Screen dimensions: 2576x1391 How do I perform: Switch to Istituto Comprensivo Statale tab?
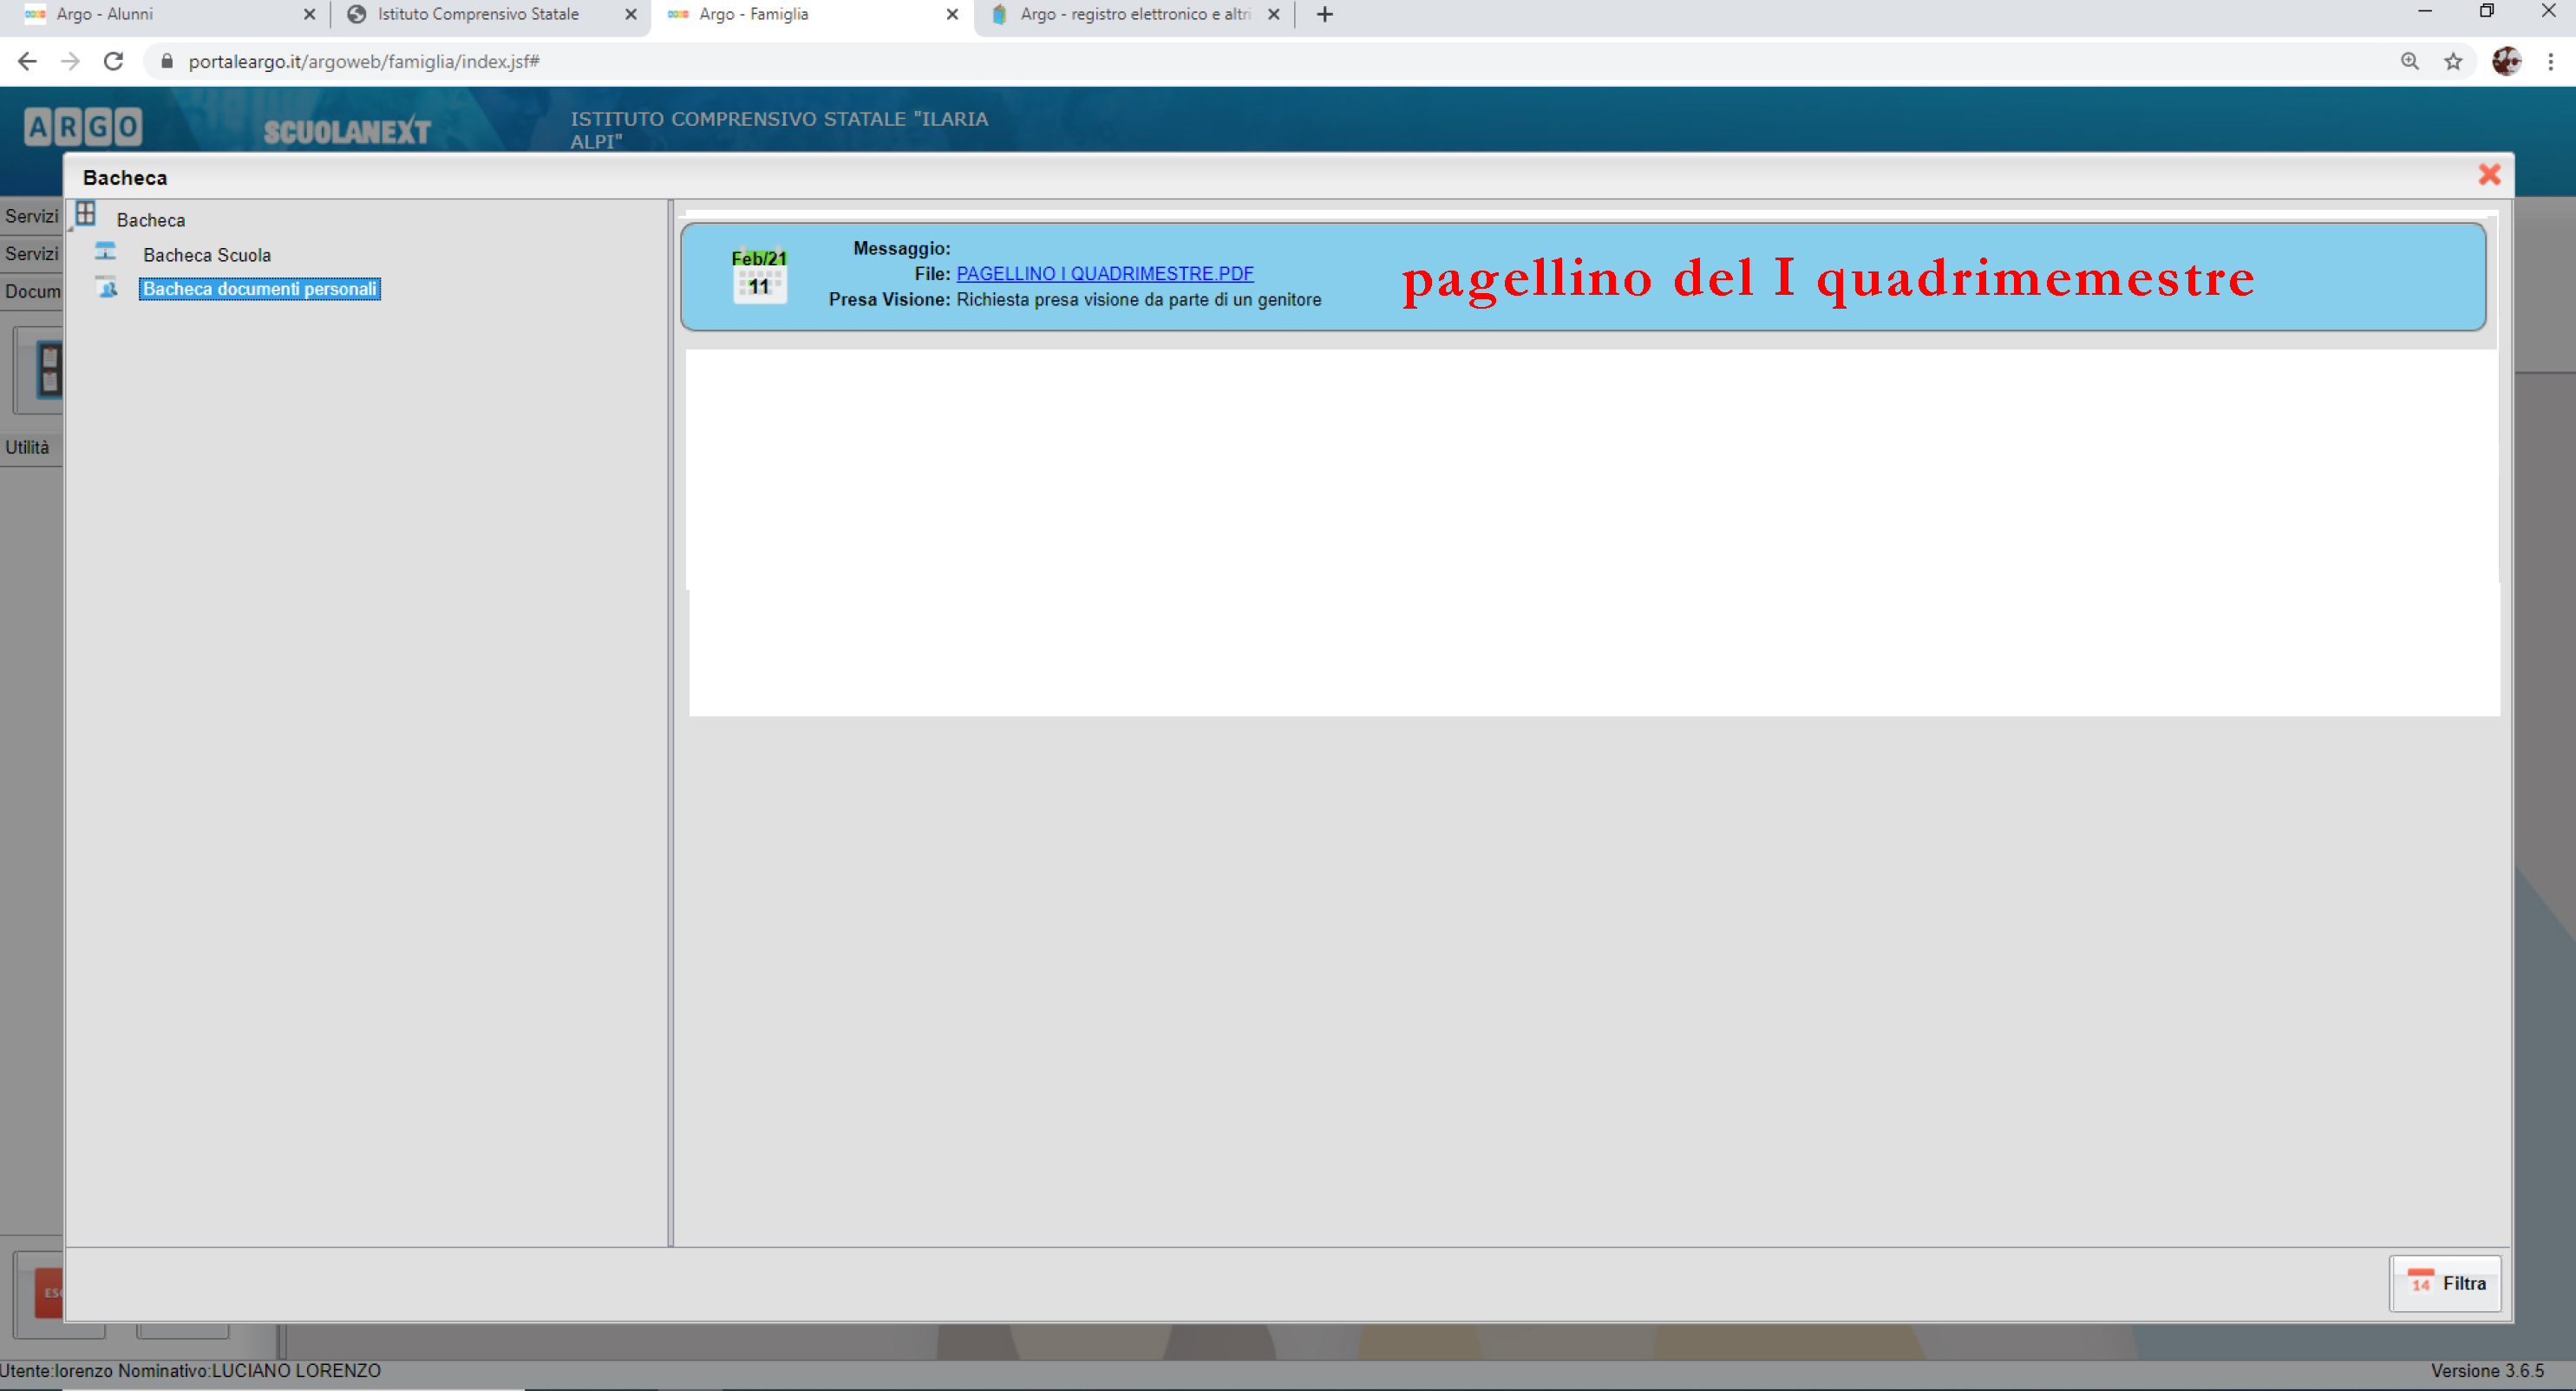[478, 14]
